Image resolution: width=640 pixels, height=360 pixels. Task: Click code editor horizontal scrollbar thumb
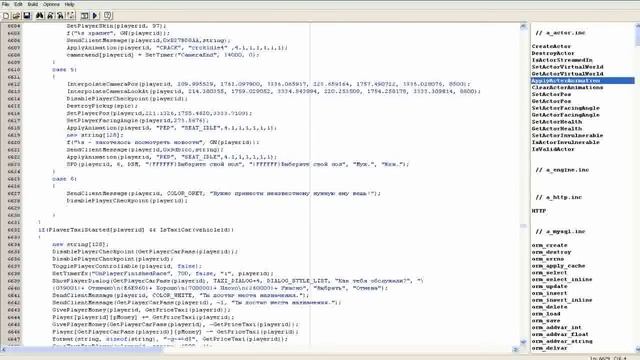tap(85, 349)
